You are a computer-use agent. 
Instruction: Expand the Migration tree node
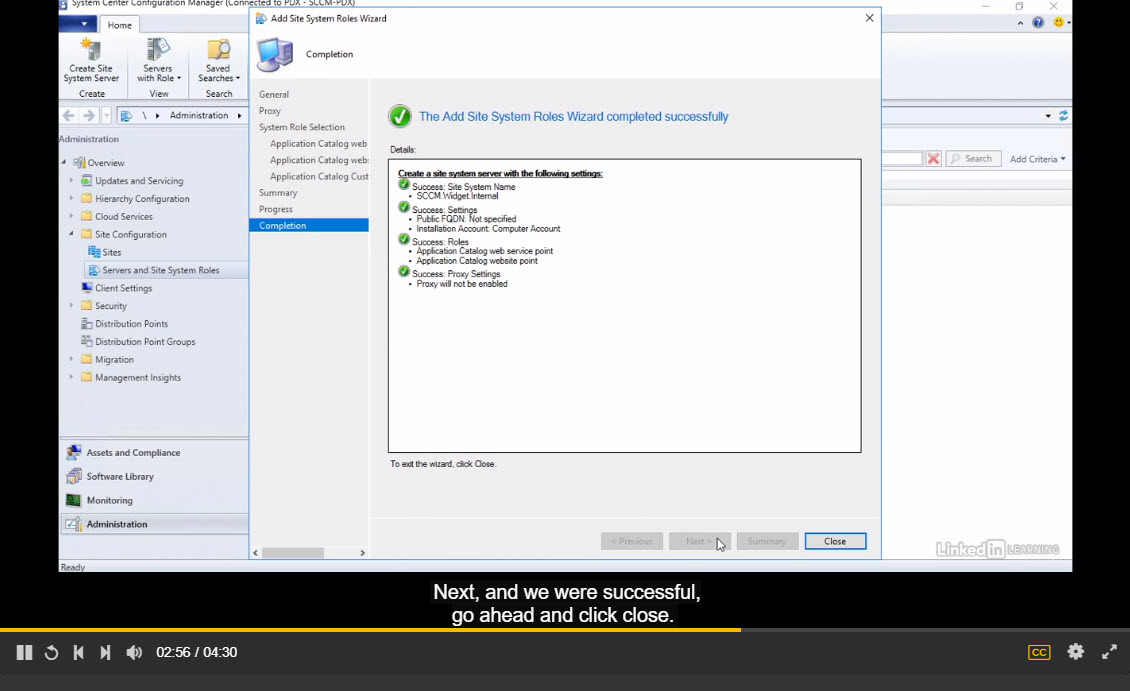[x=71, y=359]
